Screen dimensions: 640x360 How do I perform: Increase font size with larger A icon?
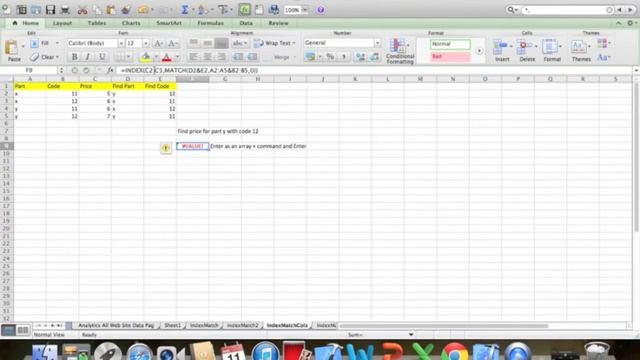click(x=158, y=43)
